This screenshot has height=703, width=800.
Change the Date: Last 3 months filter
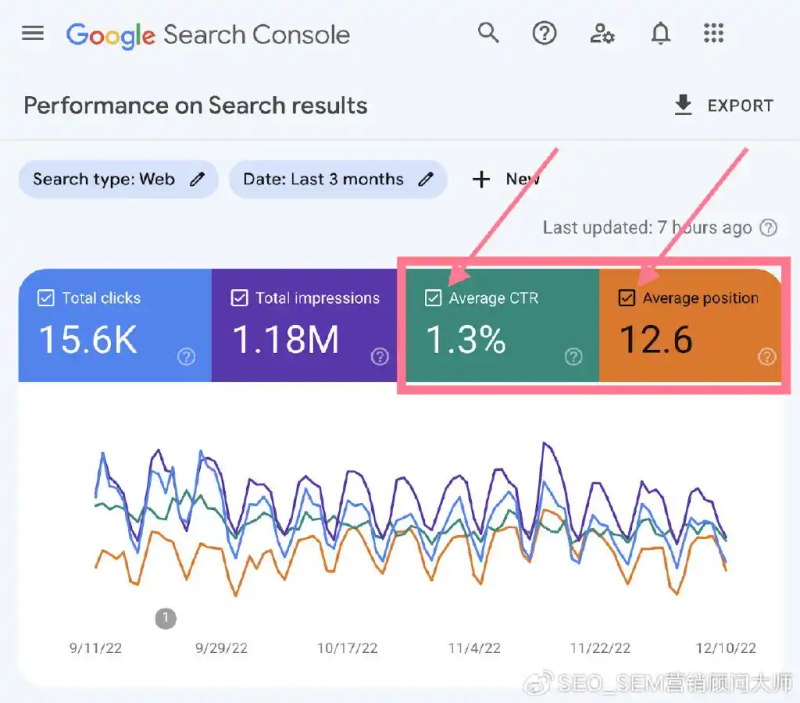pos(338,180)
